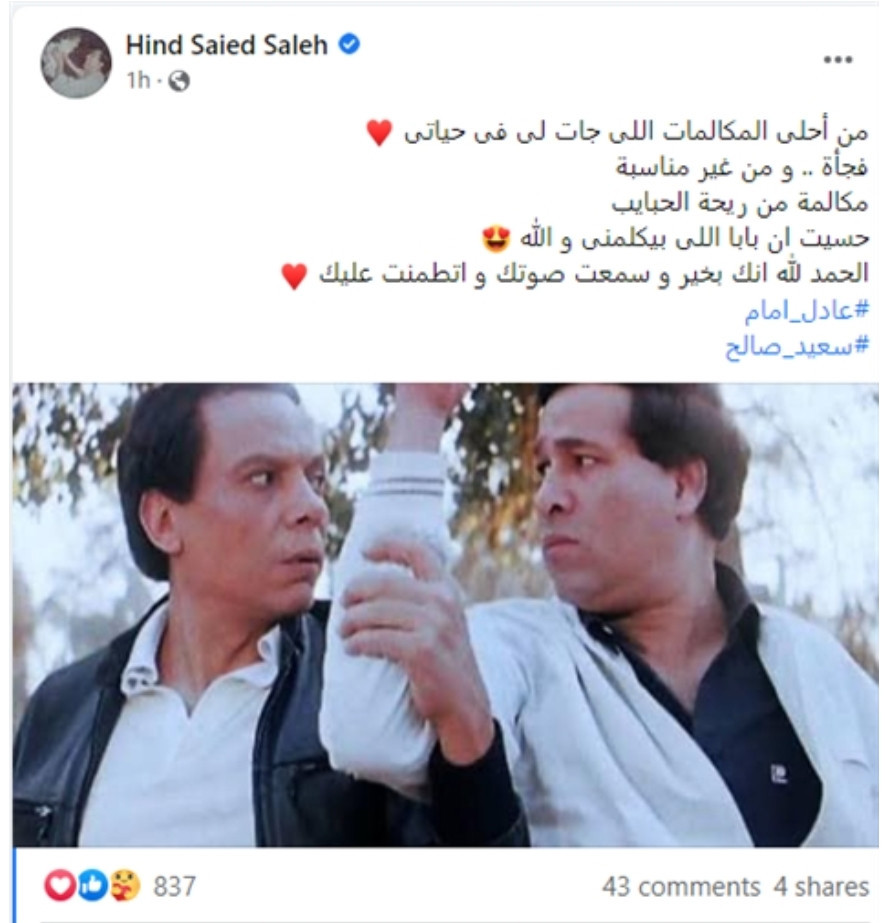Click the Love heart reaction icon

point(60,885)
